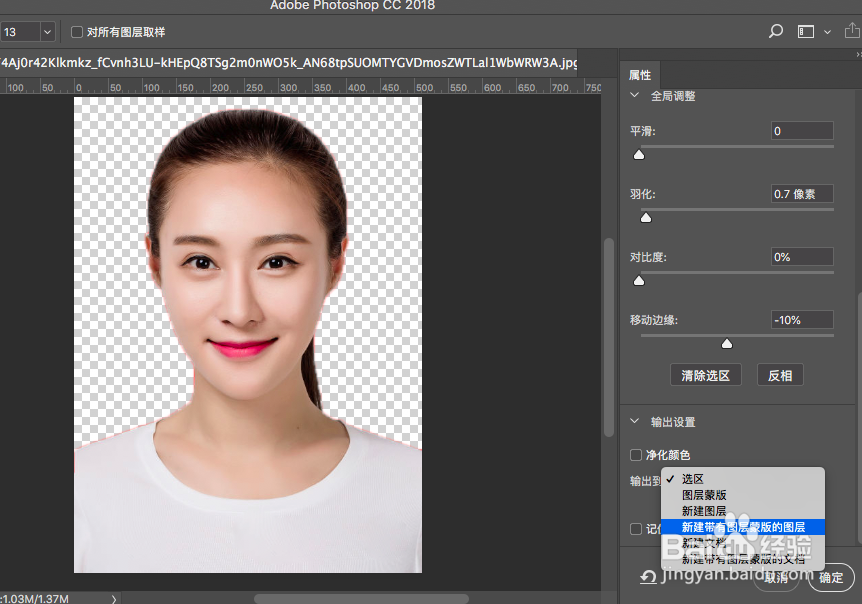Collapse the 输出设置 section
Screen dimensions: 862x604
(634, 422)
